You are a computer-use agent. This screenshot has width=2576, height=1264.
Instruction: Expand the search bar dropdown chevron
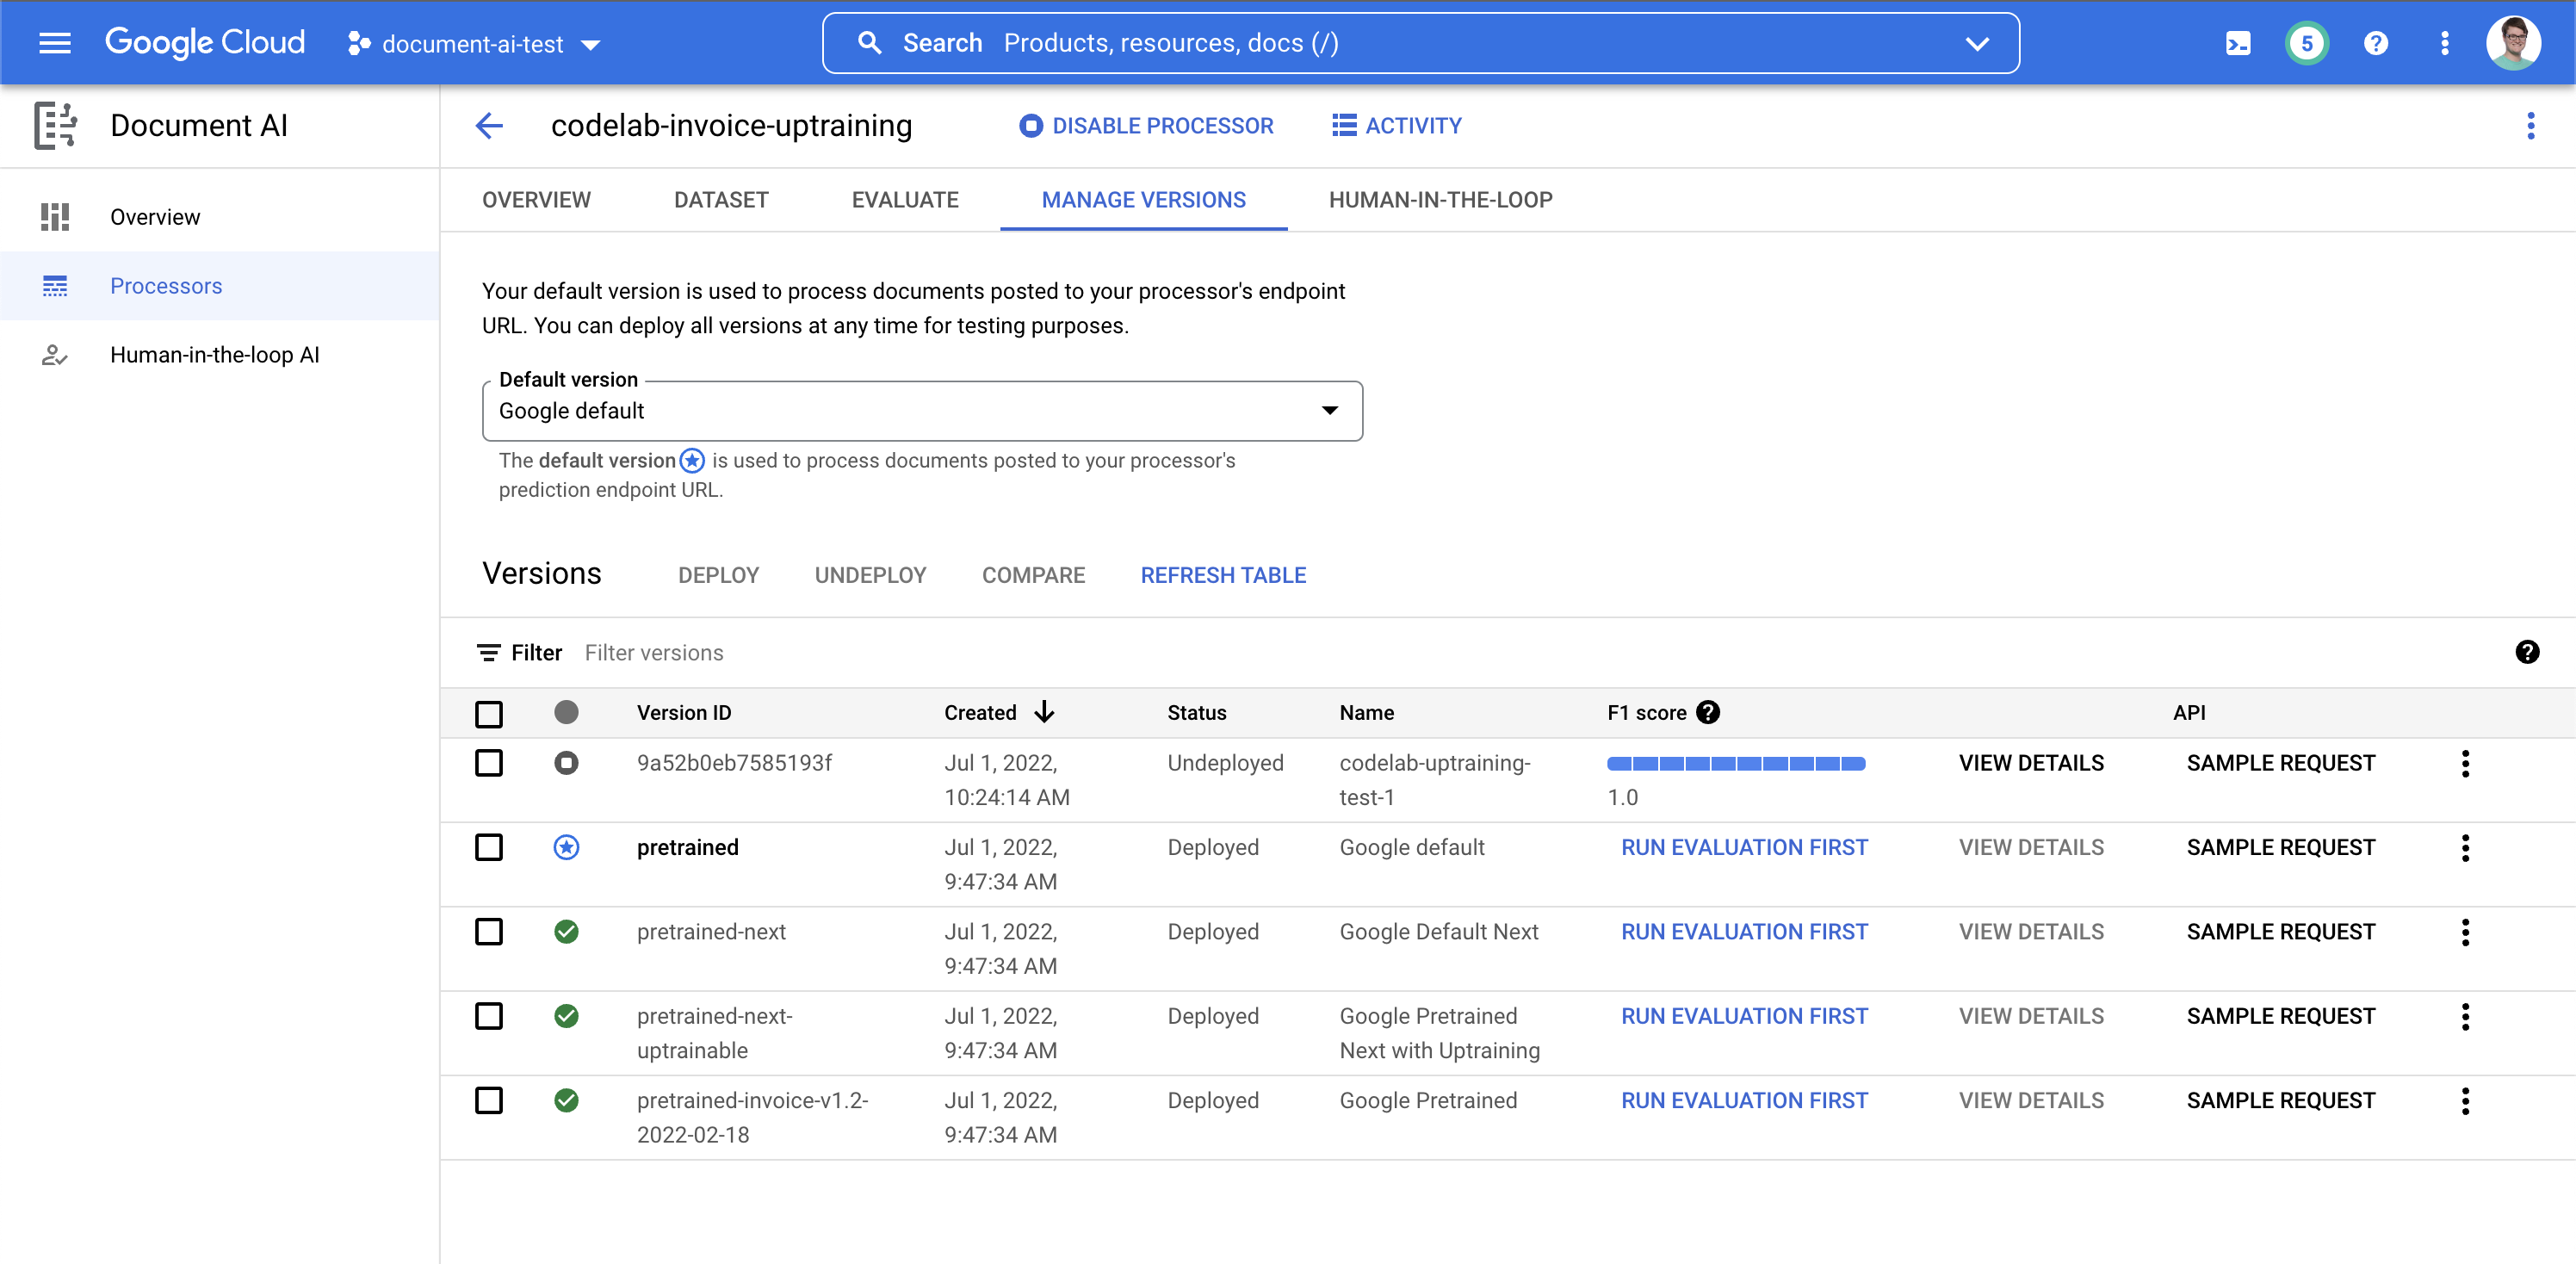point(1976,43)
